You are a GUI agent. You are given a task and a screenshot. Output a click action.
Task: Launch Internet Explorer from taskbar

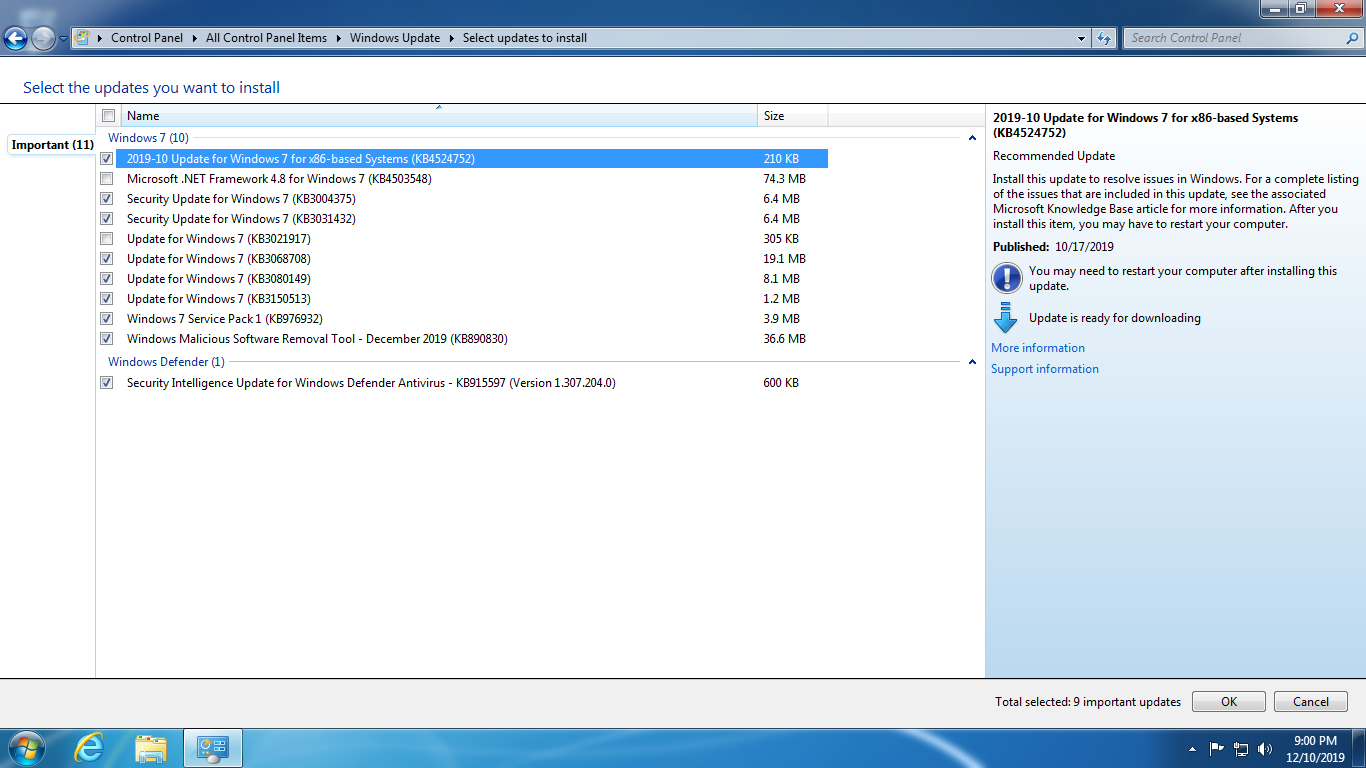90,748
